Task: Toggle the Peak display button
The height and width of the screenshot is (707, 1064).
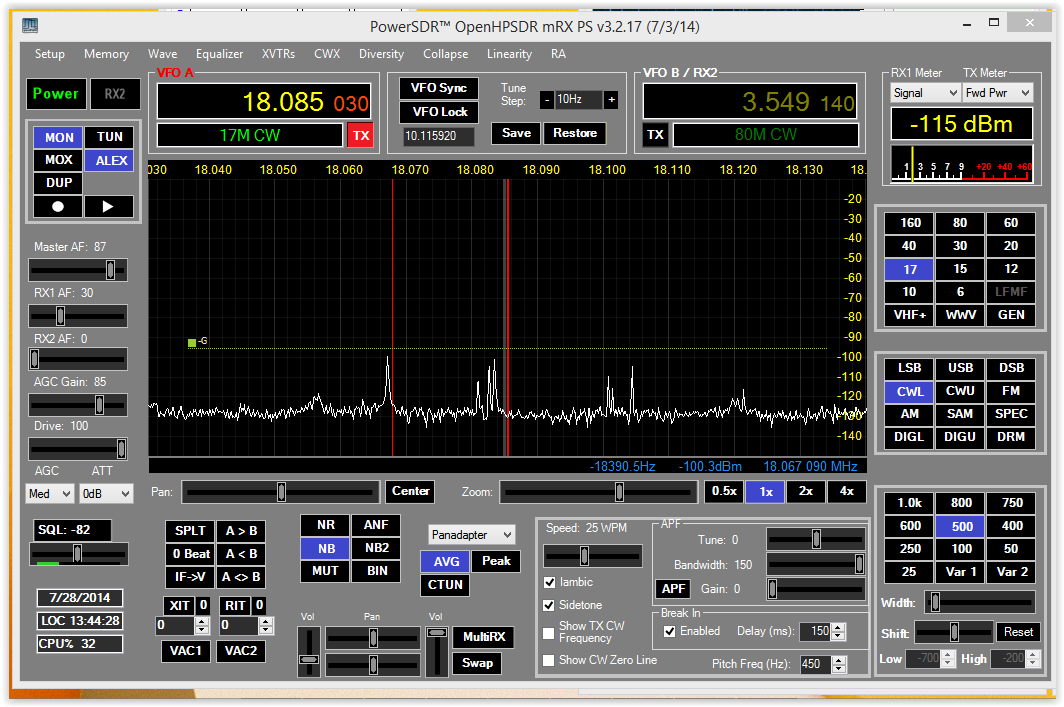Action: tap(496, 561)
